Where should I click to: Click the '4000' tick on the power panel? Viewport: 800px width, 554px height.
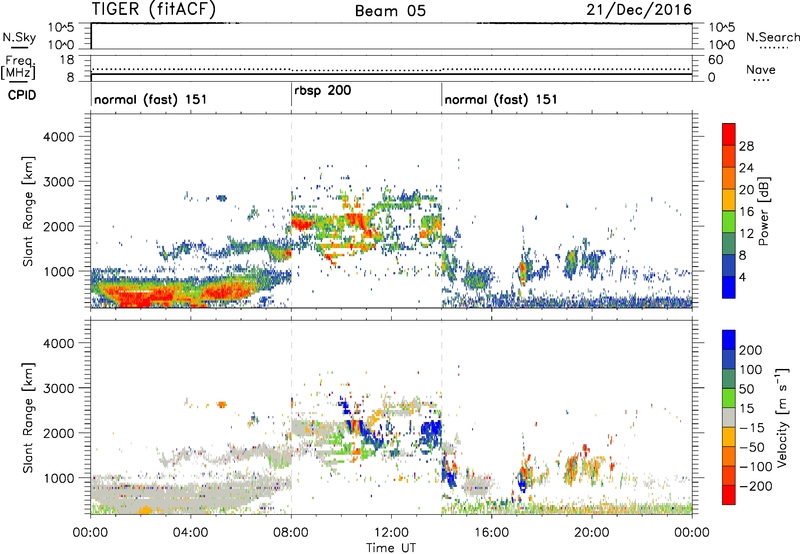58,137
